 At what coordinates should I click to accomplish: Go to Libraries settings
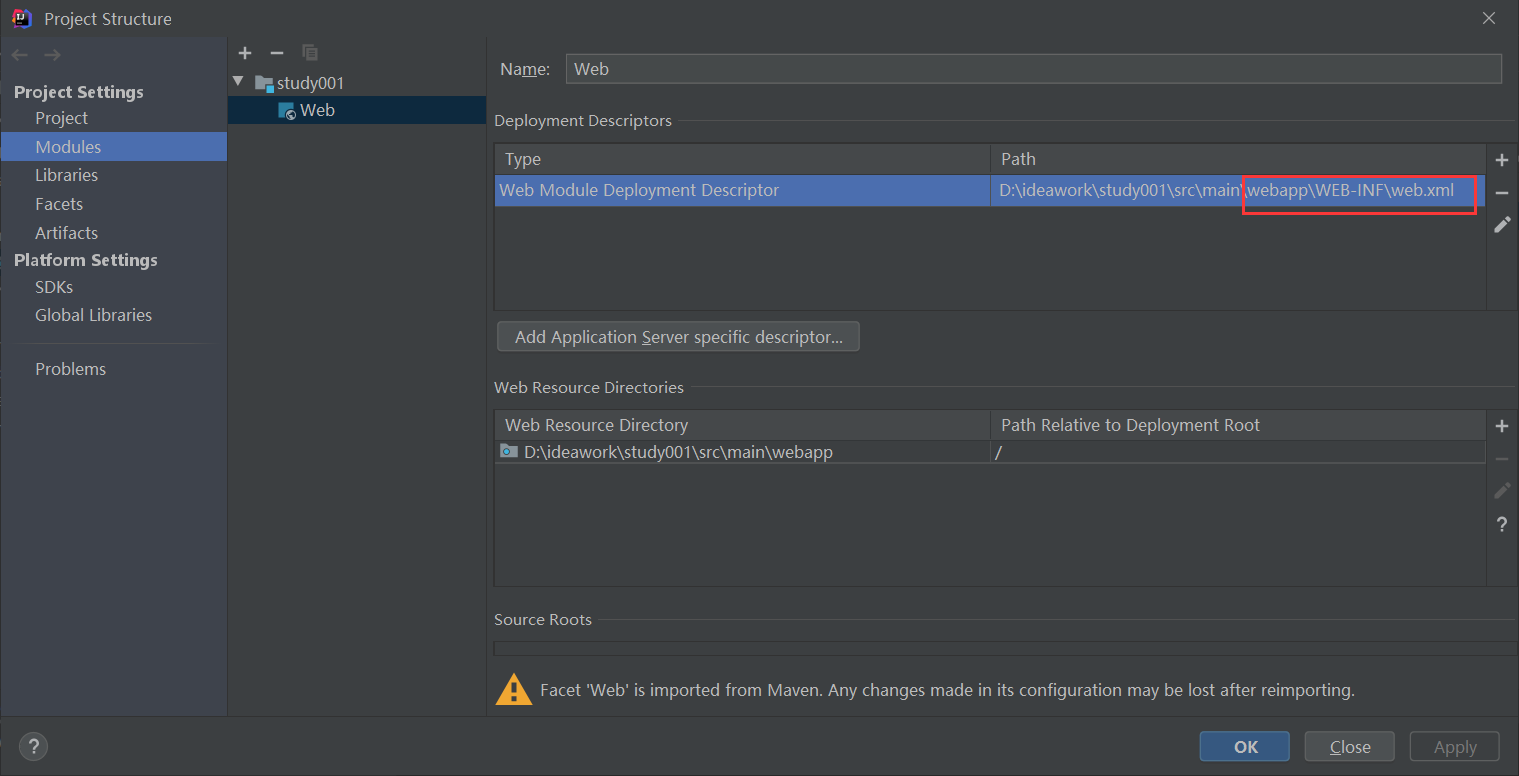(x=66, y=175)
